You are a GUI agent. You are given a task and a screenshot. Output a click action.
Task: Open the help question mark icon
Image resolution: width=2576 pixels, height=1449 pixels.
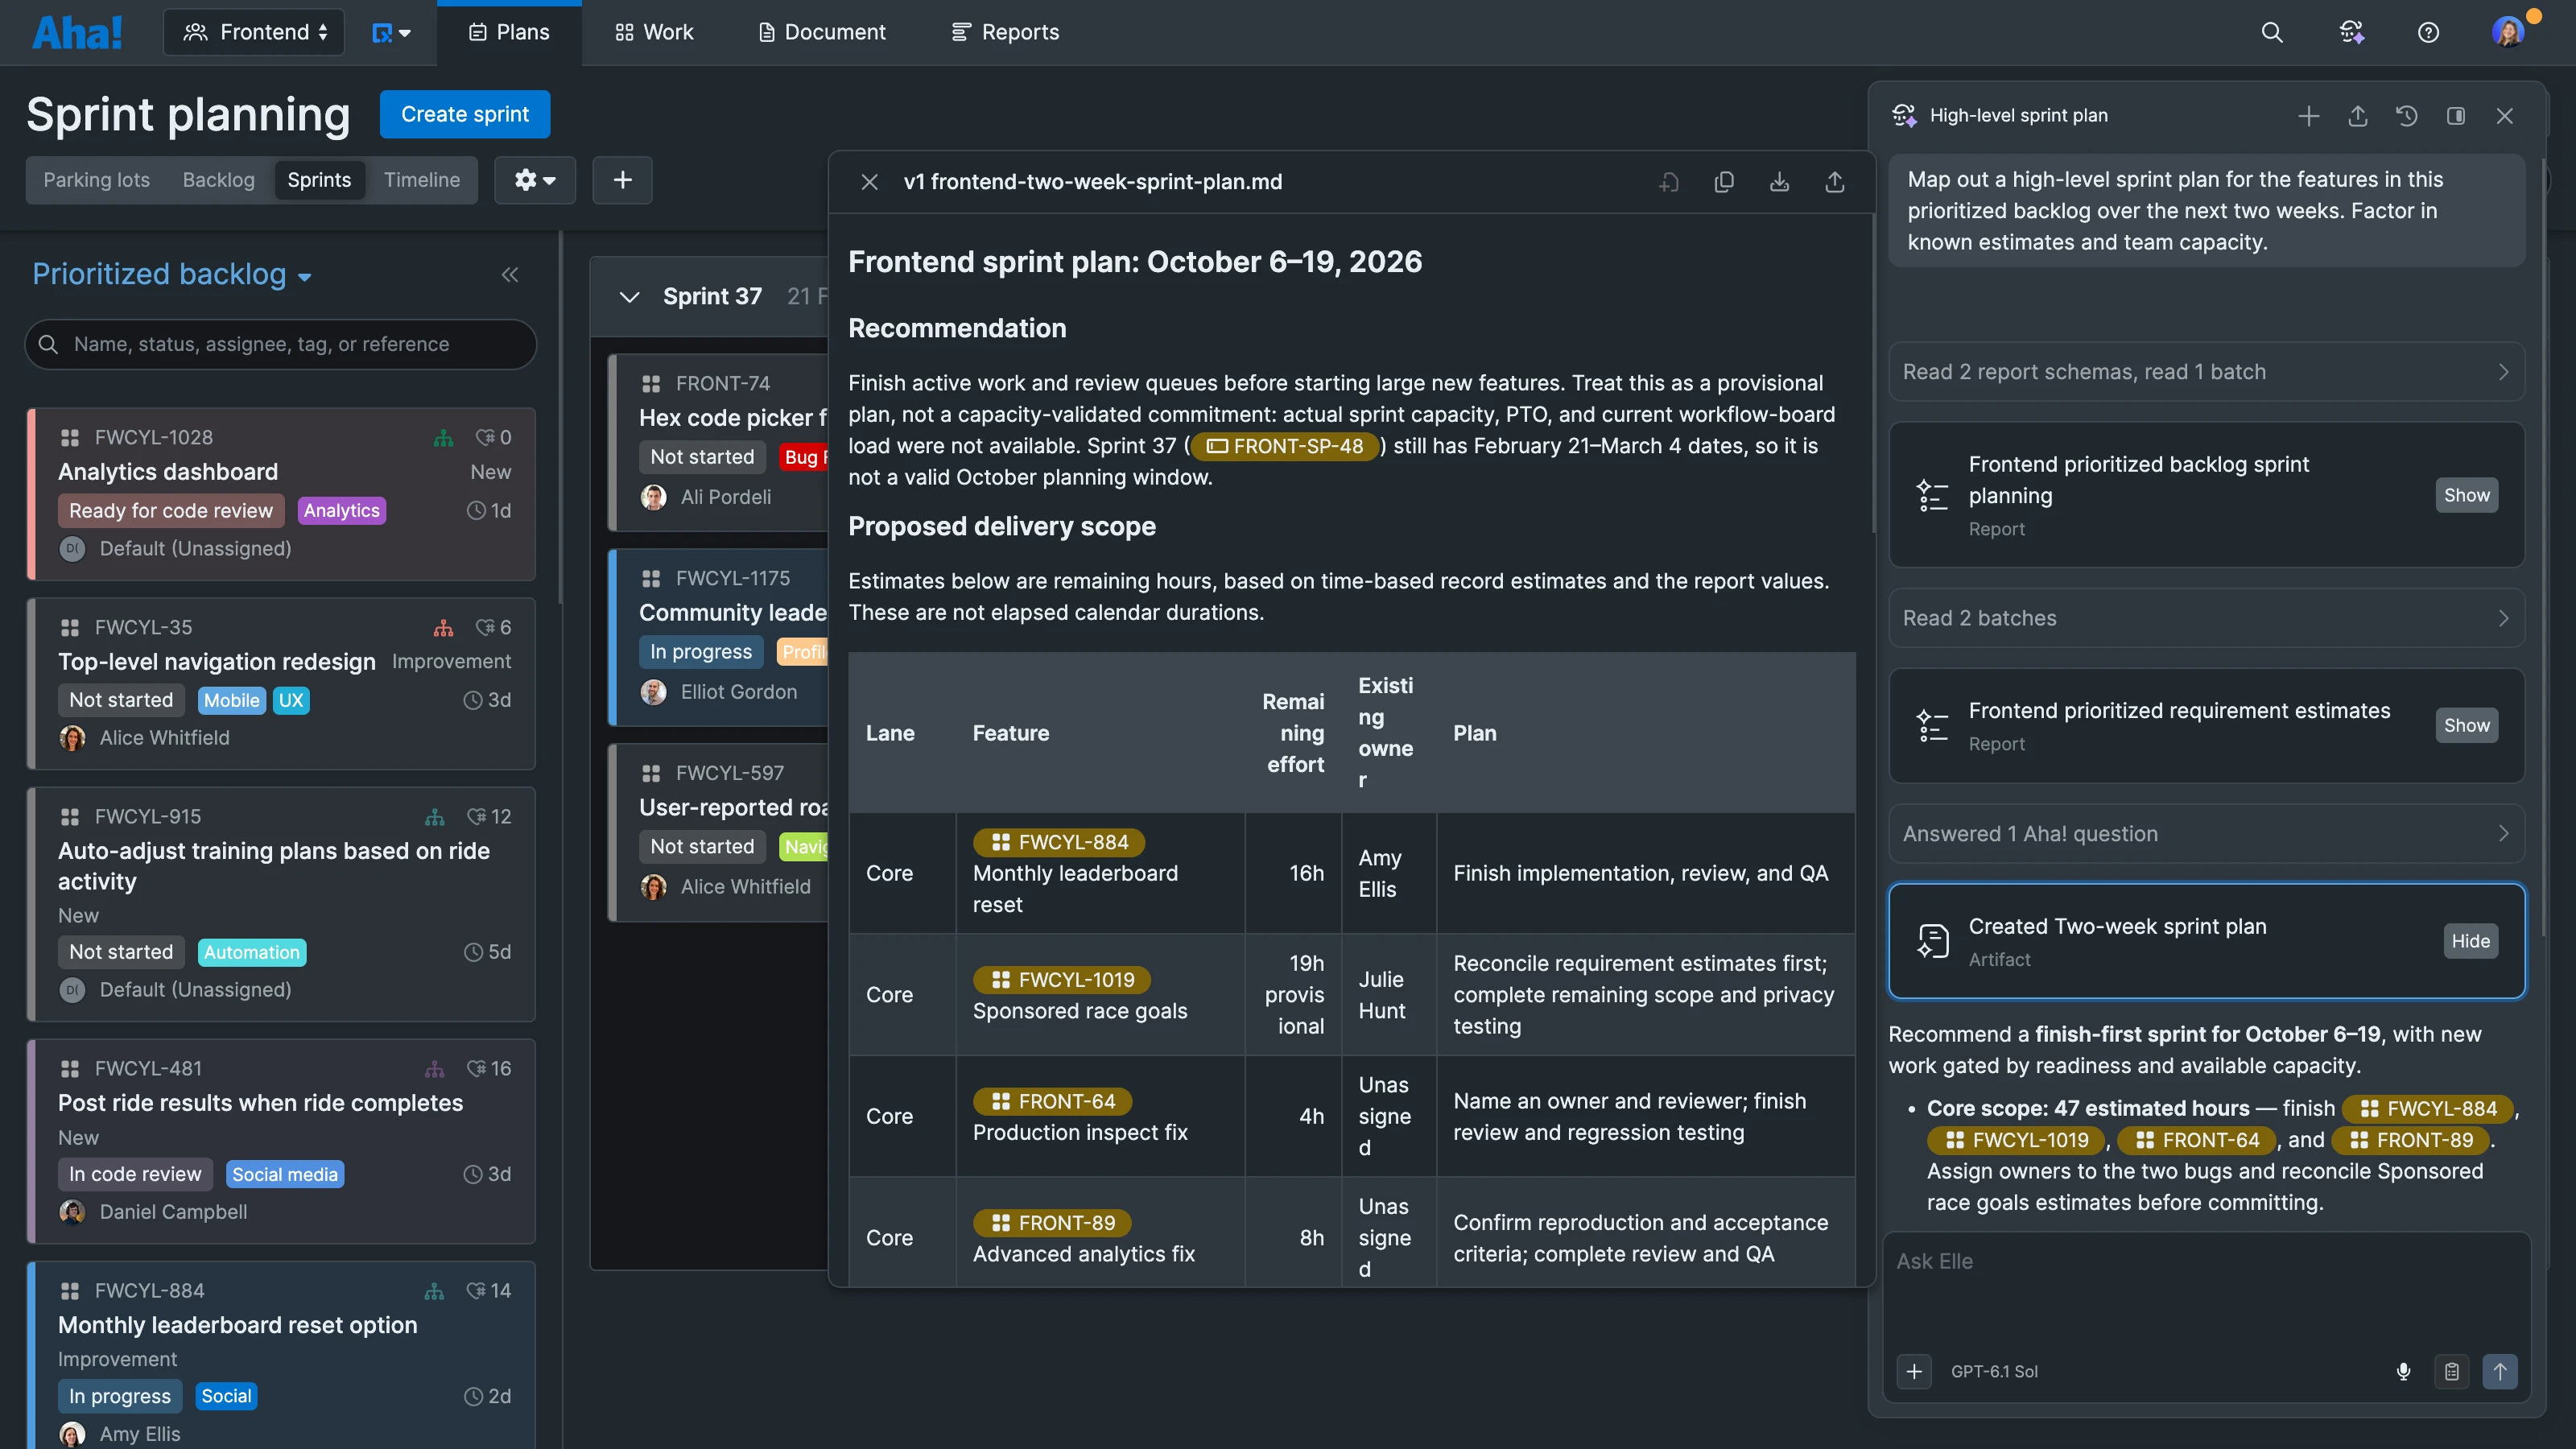coord(2428,32)
